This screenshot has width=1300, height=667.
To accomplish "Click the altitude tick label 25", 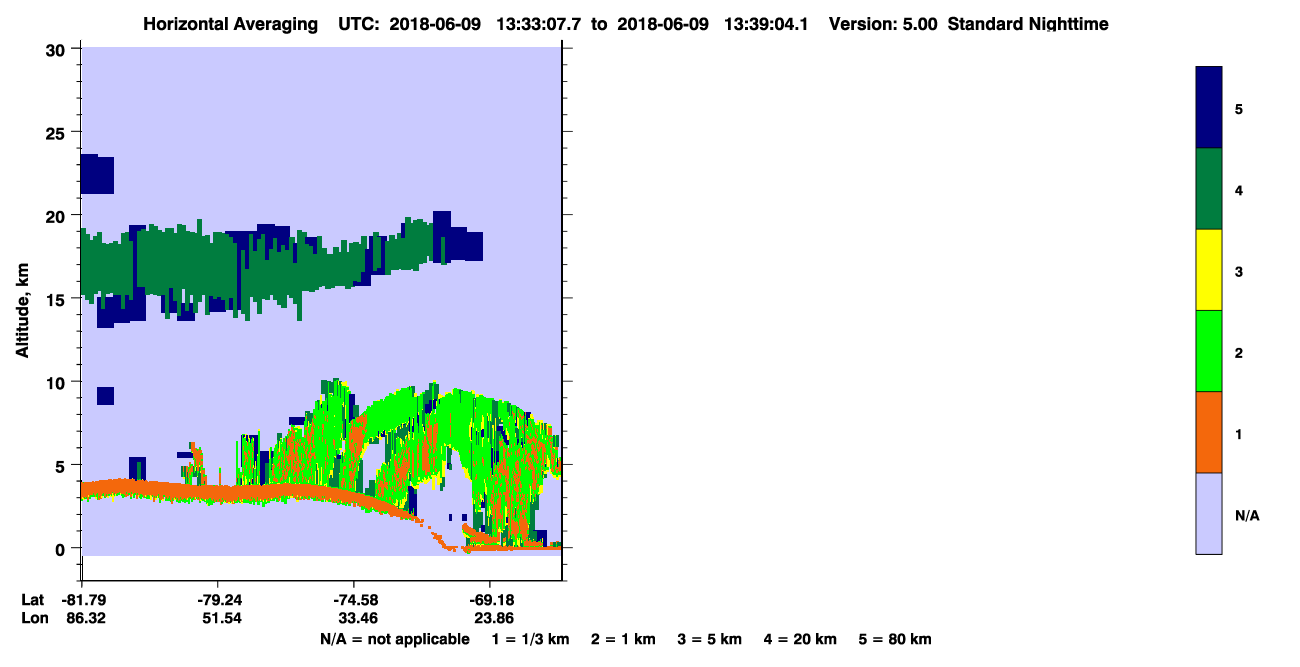I will 57,132.
